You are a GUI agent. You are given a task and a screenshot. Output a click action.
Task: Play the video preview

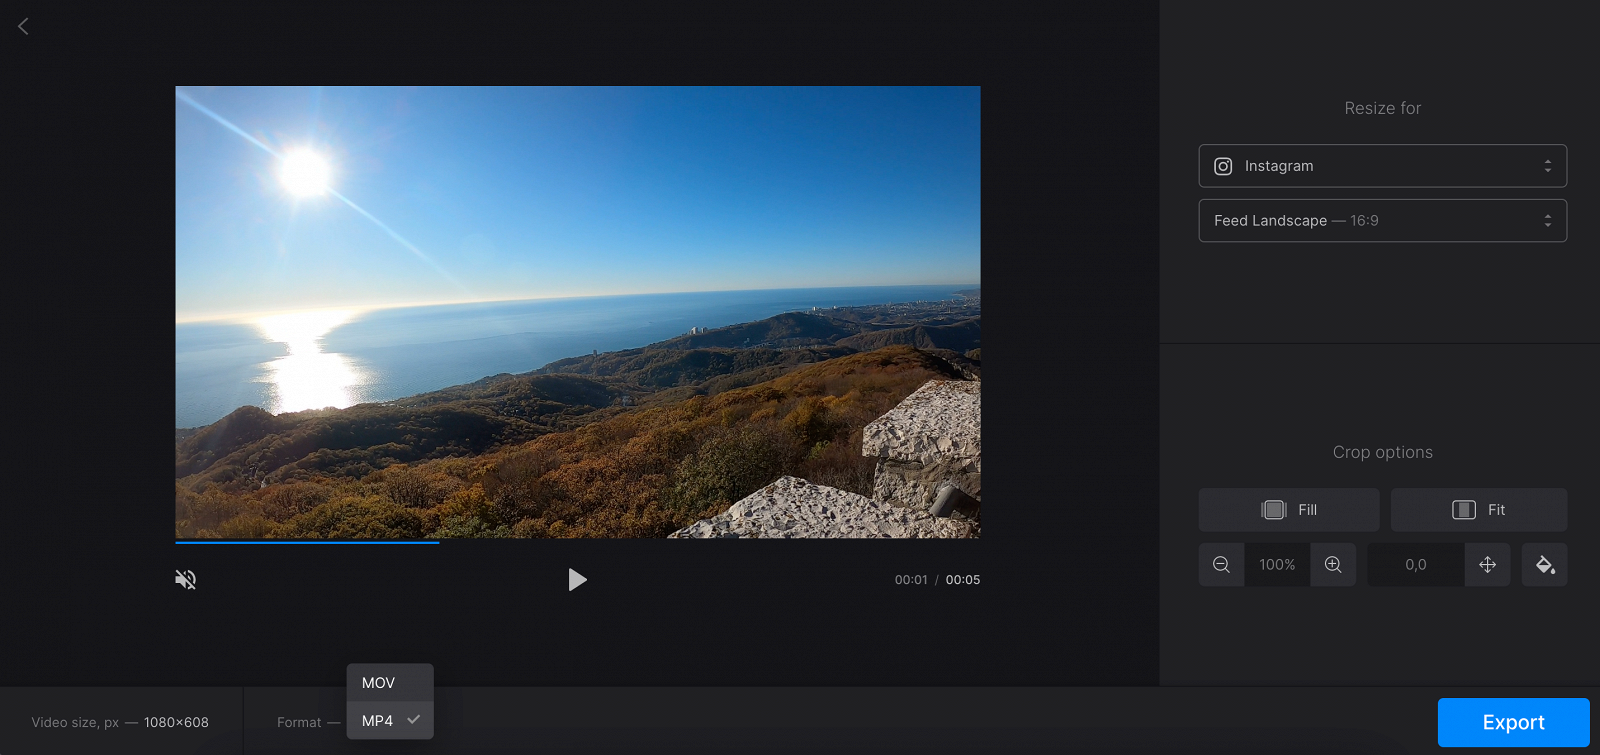577,580
